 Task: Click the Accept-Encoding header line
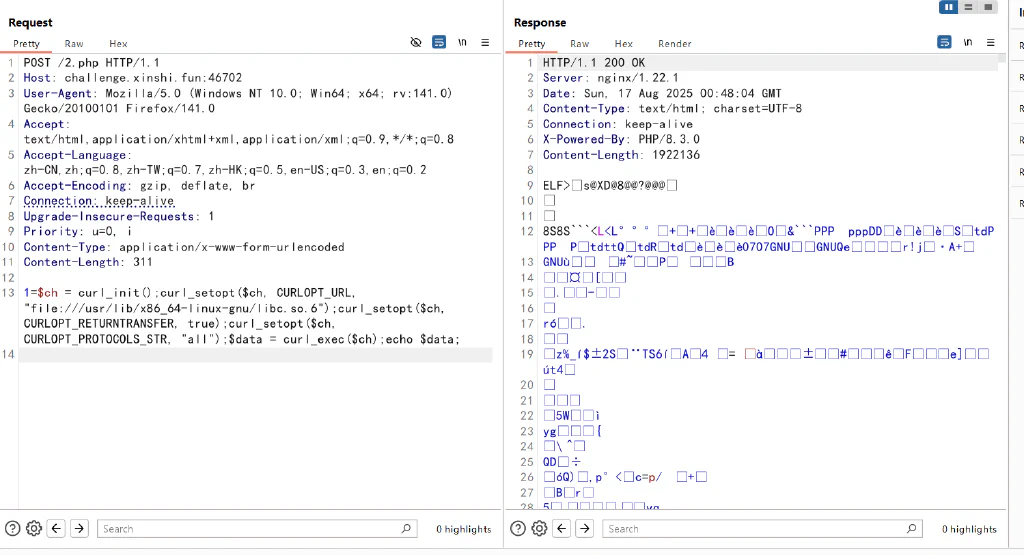coord(139,185)
